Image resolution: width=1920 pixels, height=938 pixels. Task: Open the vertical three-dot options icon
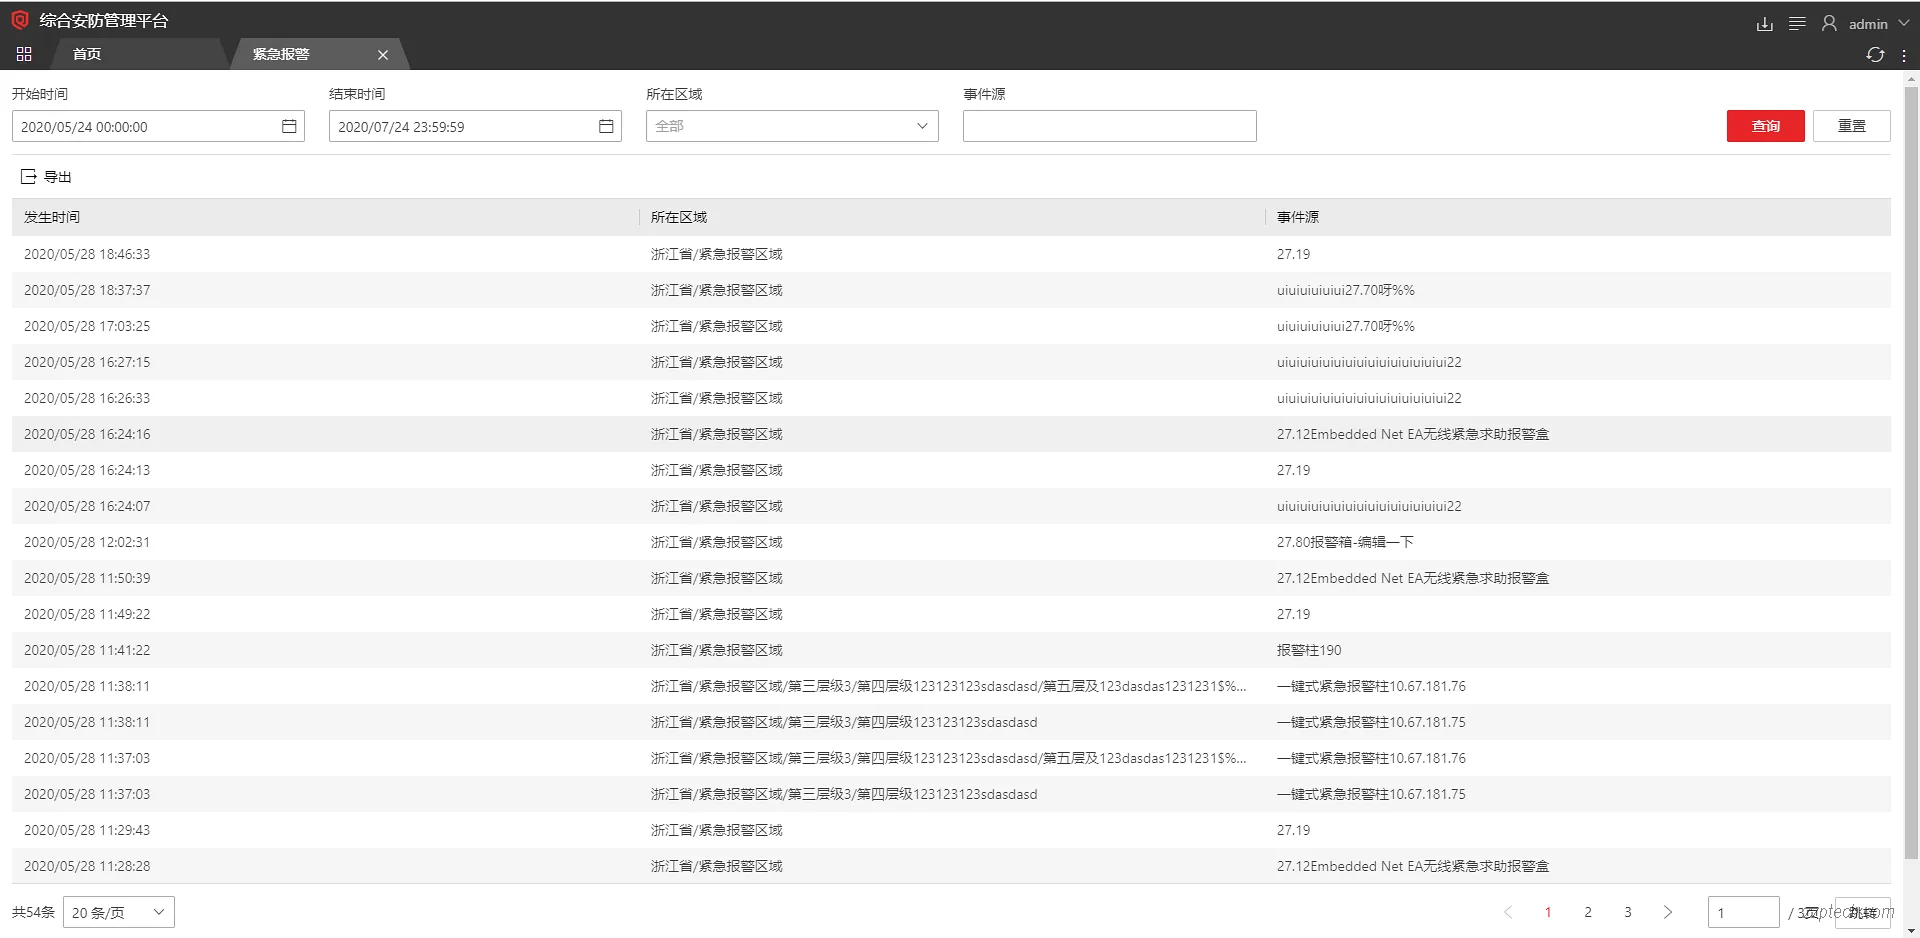coord(1905,55)
